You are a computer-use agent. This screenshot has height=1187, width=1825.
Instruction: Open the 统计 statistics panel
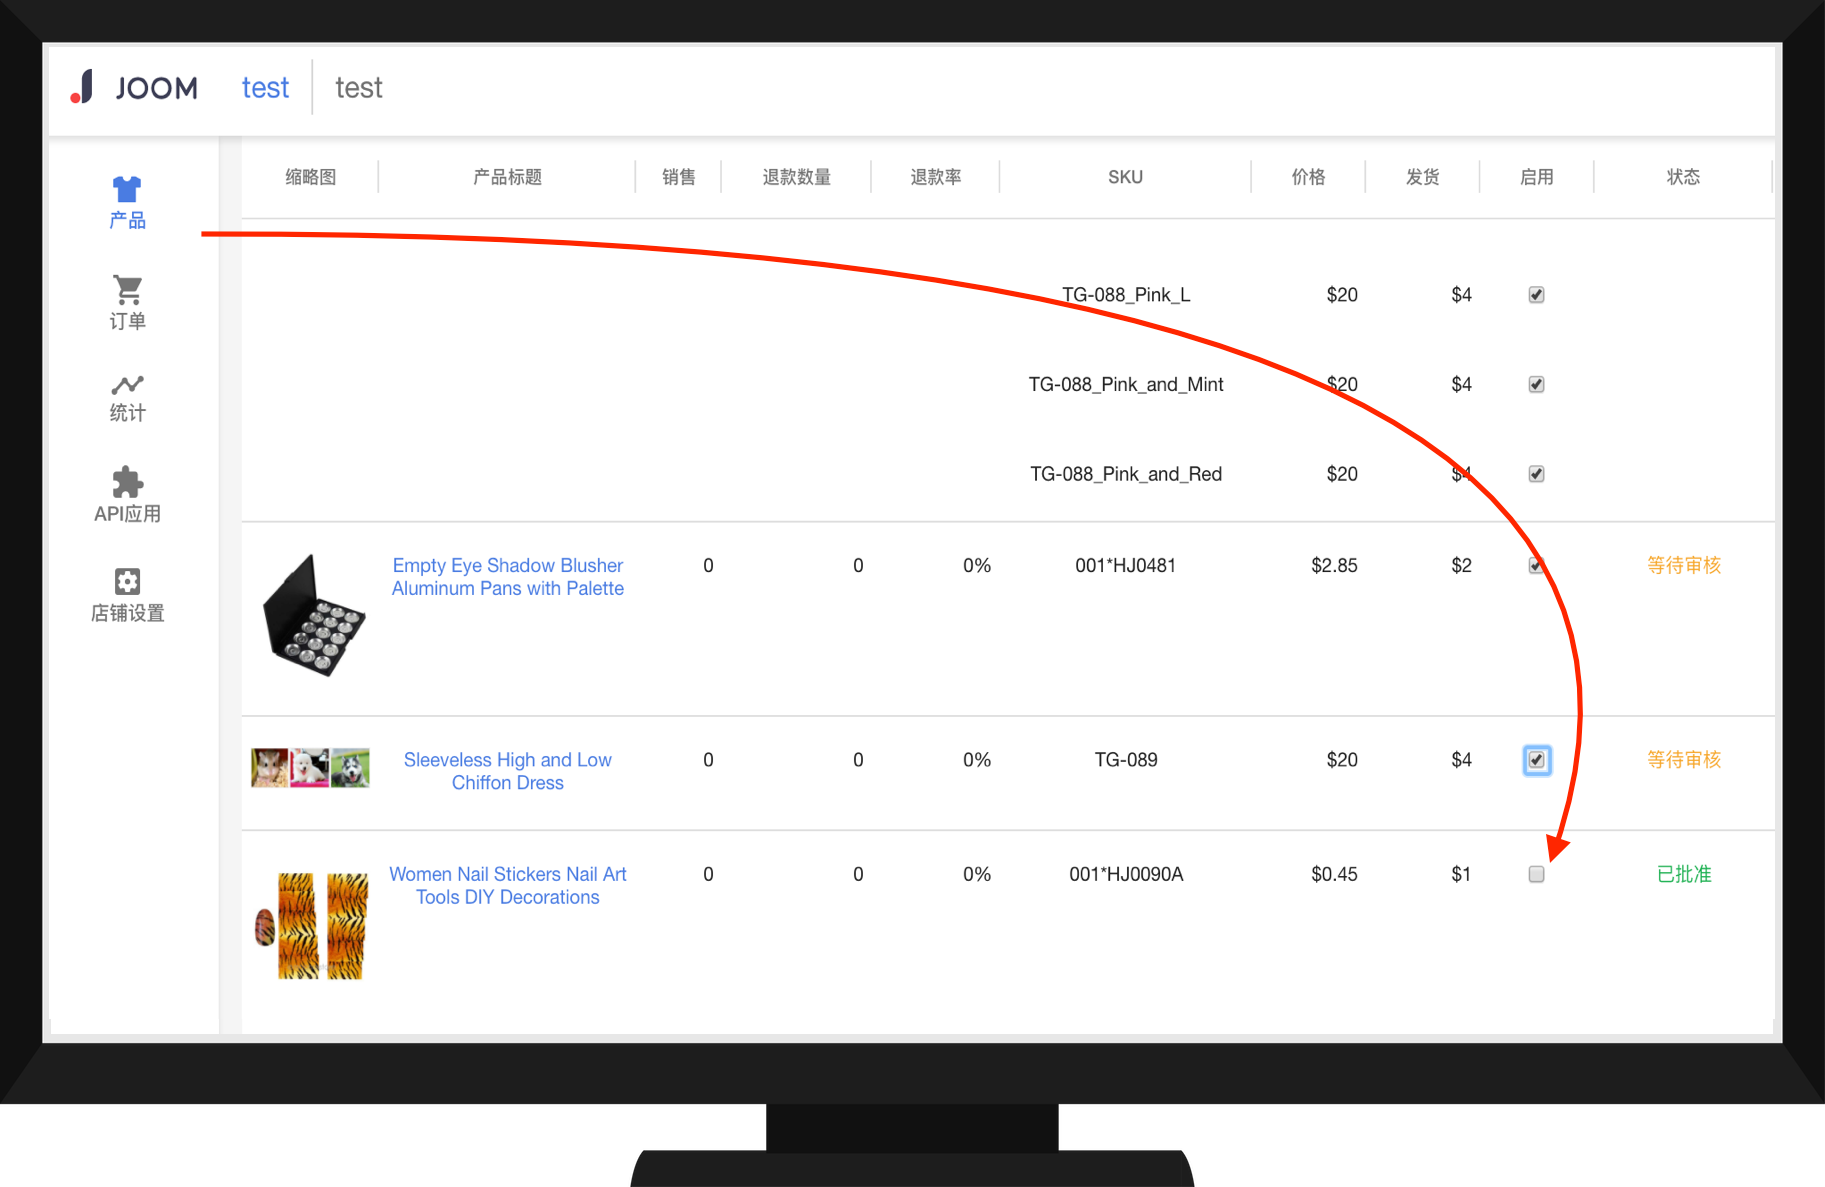[x=126, y=397]
